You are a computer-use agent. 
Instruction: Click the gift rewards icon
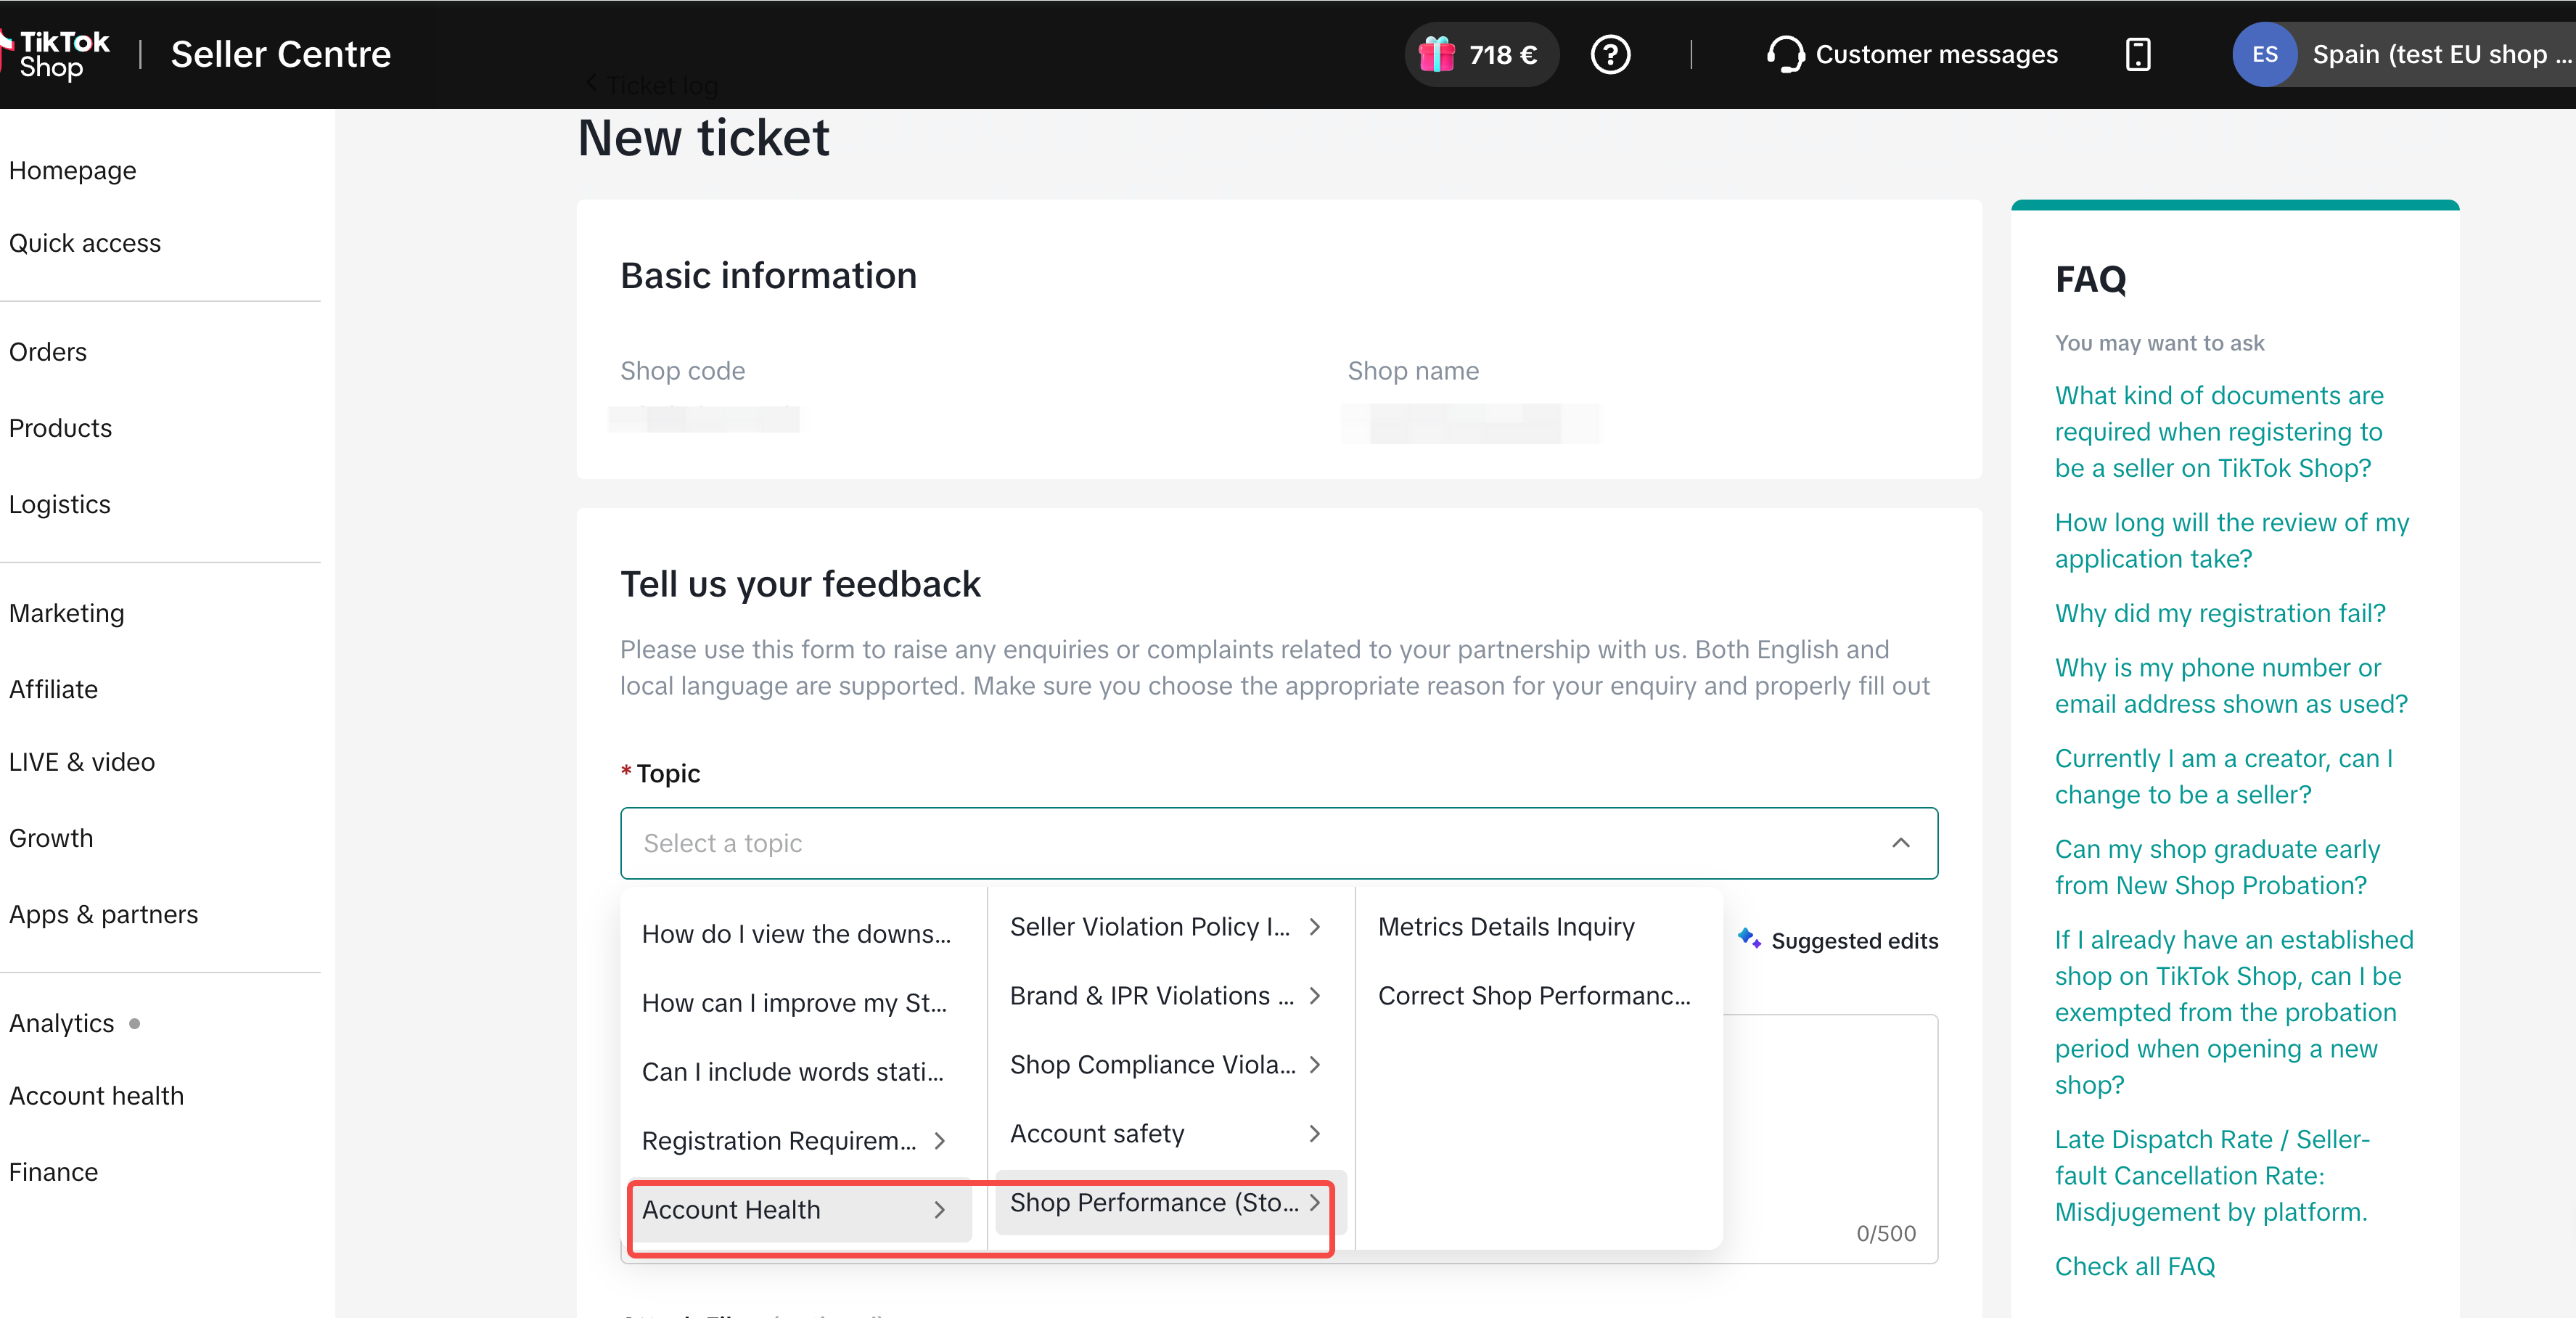click(x=1436, y=54)
